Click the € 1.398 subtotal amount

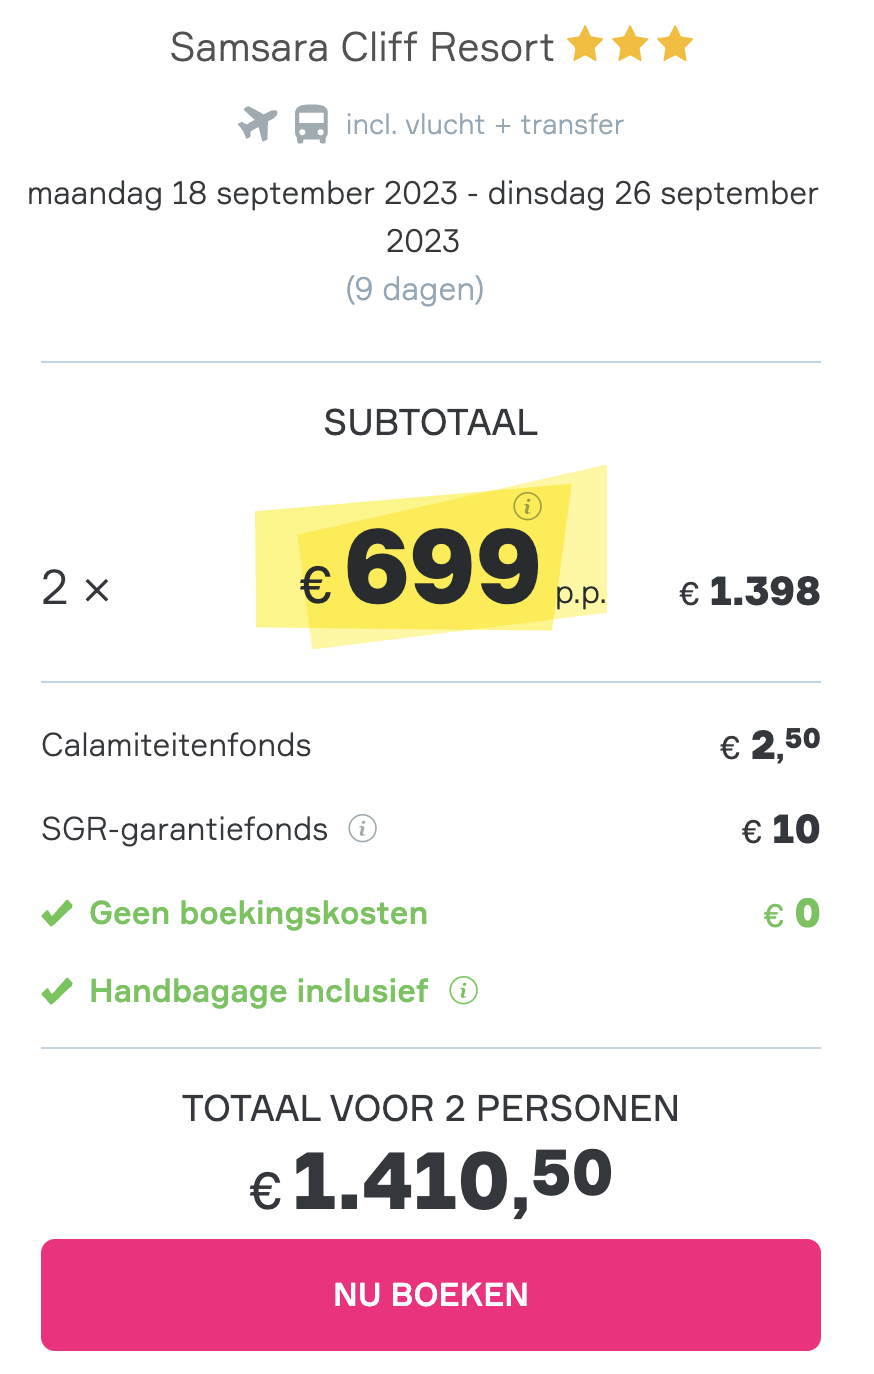coord(750,592)
